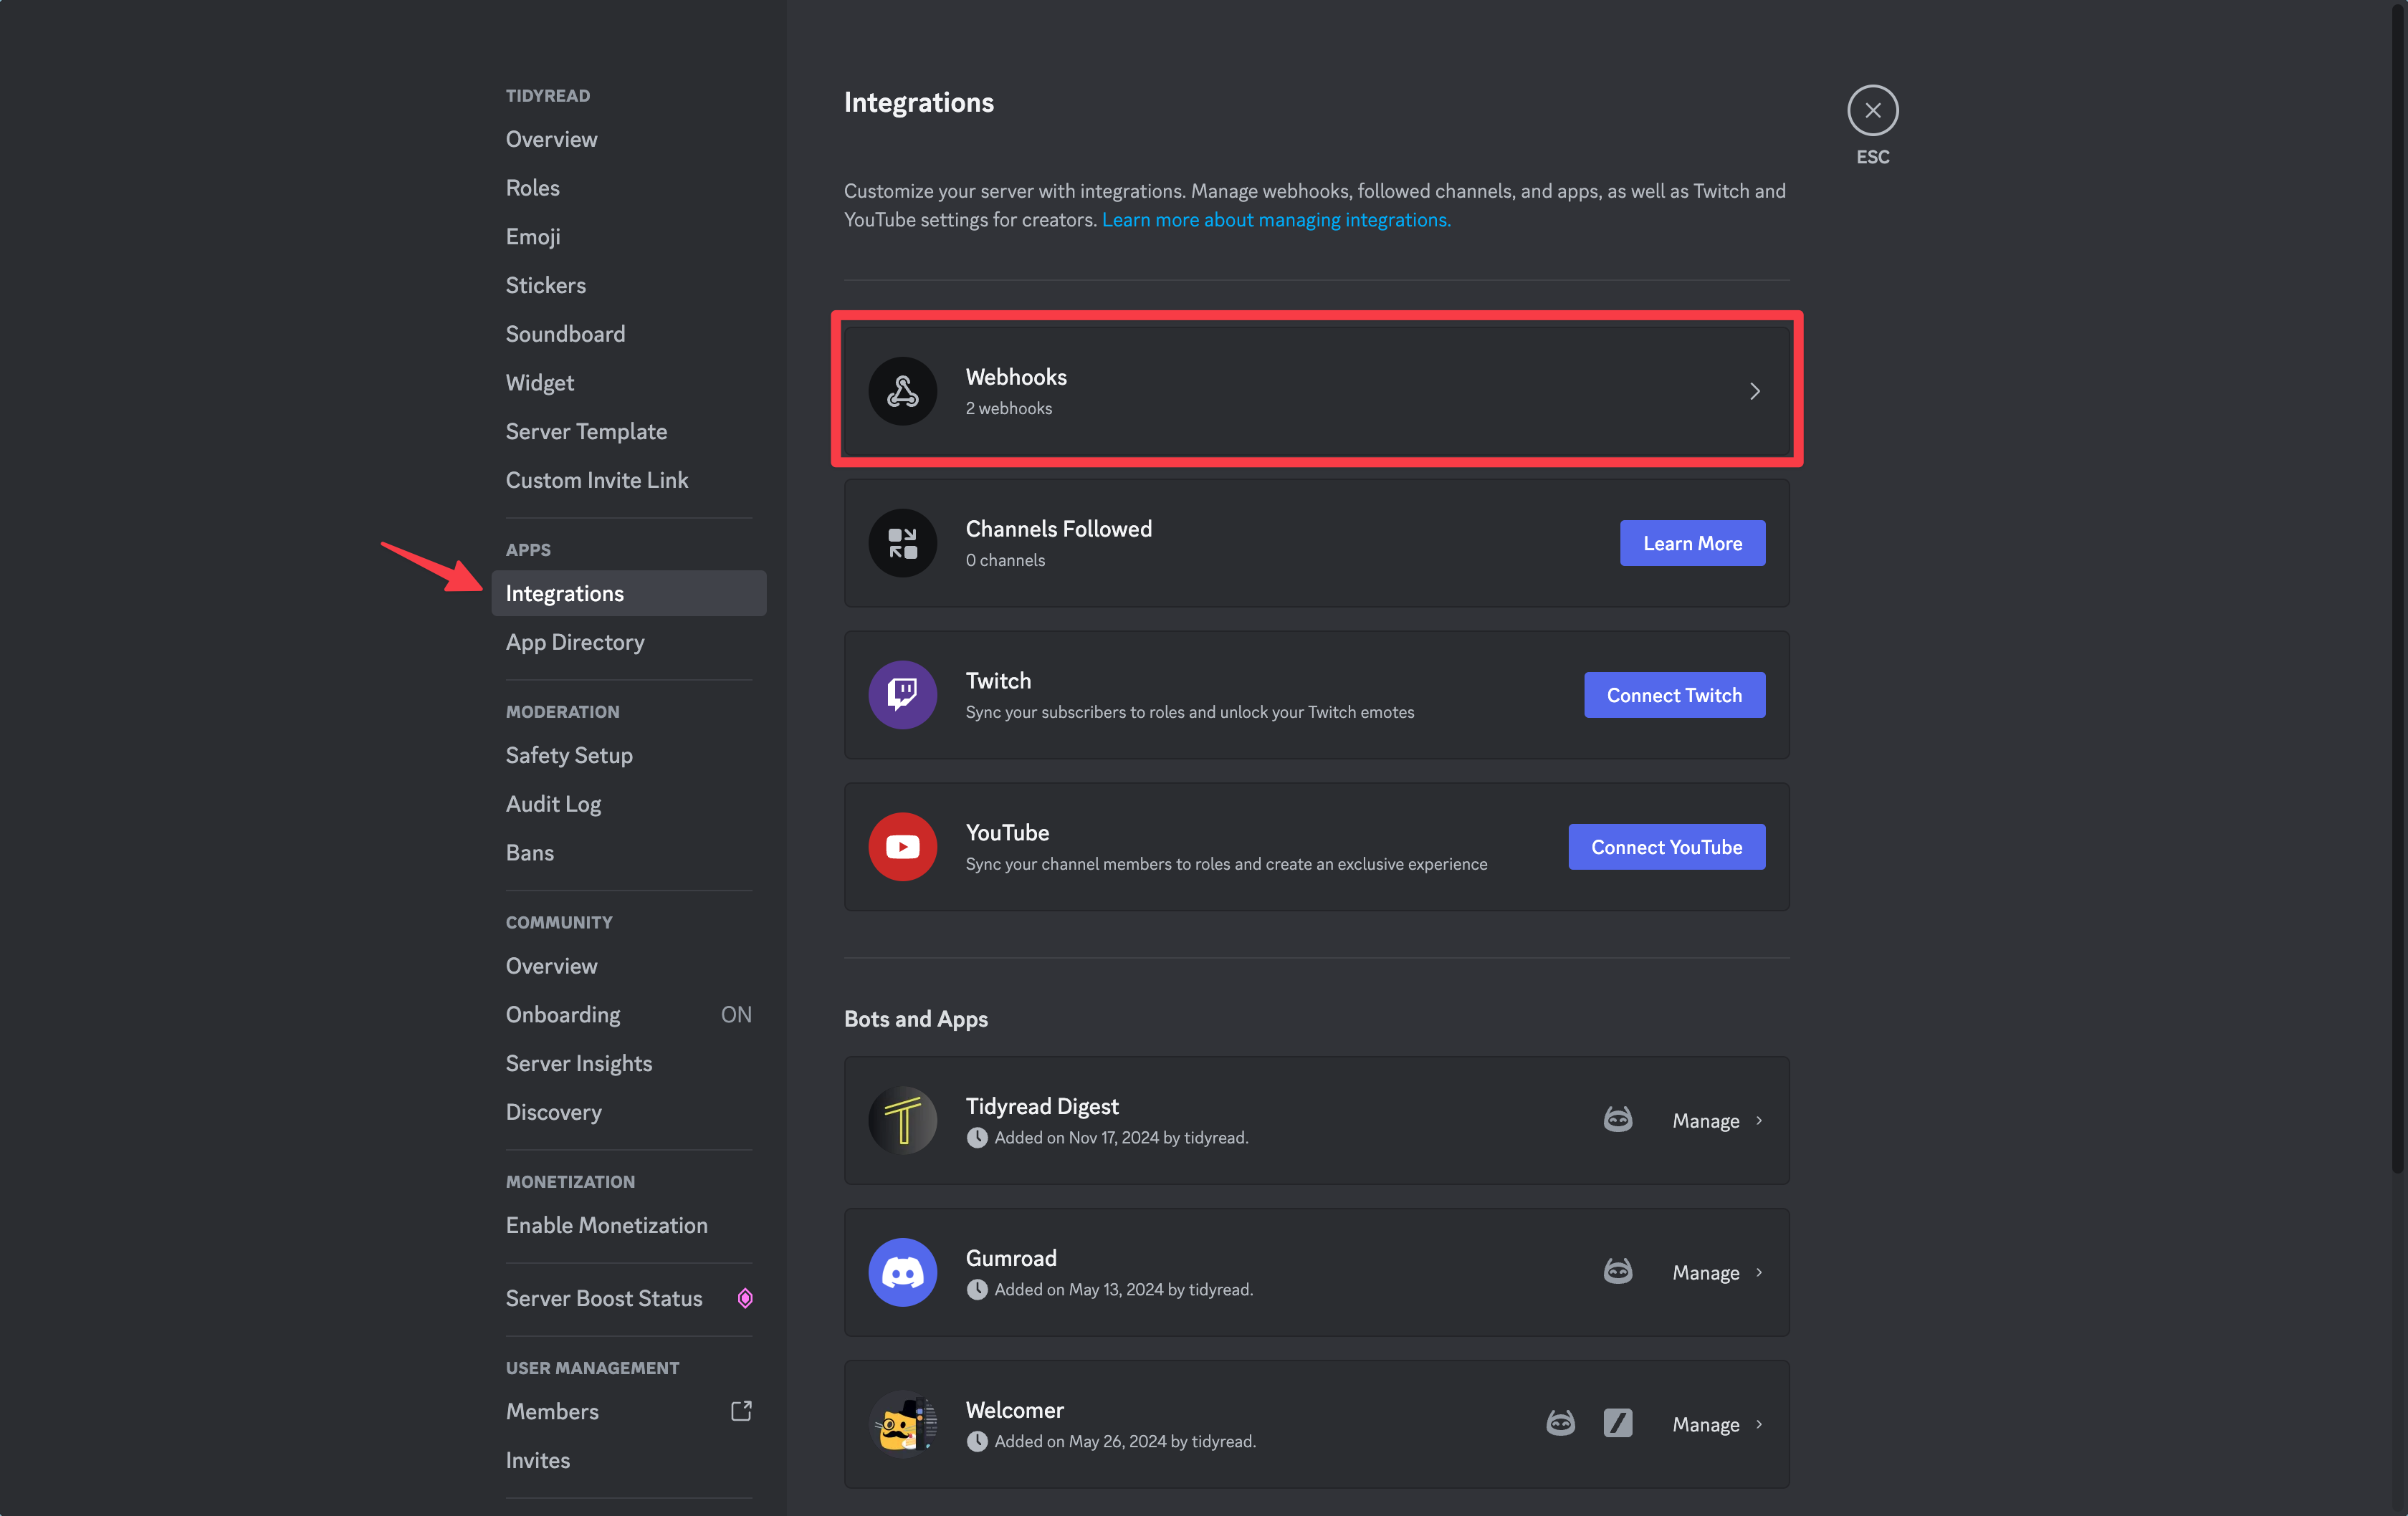
Task: Click the '0 channels' count text
Action: pyautogui.click(x=1005, y=560)
